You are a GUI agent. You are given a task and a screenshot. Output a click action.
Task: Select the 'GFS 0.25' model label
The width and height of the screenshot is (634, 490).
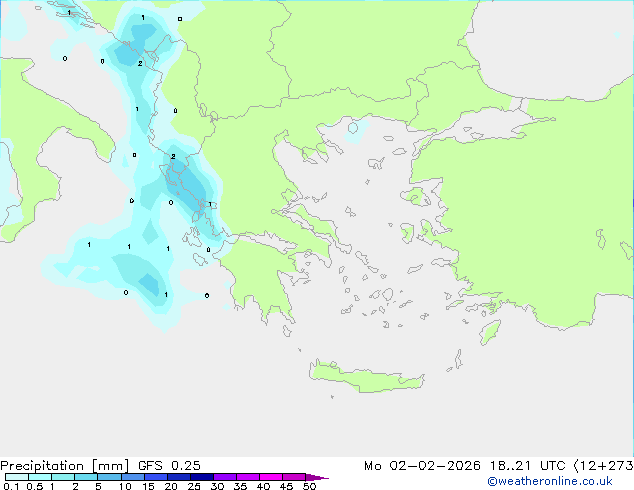[169, 466]
